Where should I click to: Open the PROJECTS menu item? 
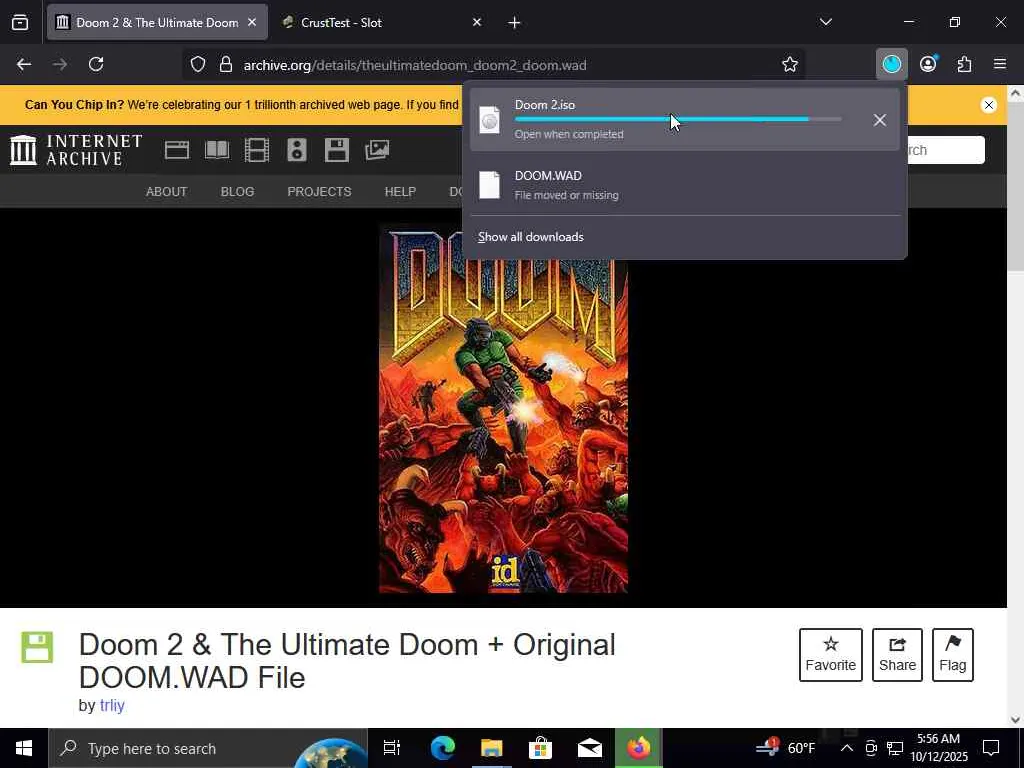319,191
